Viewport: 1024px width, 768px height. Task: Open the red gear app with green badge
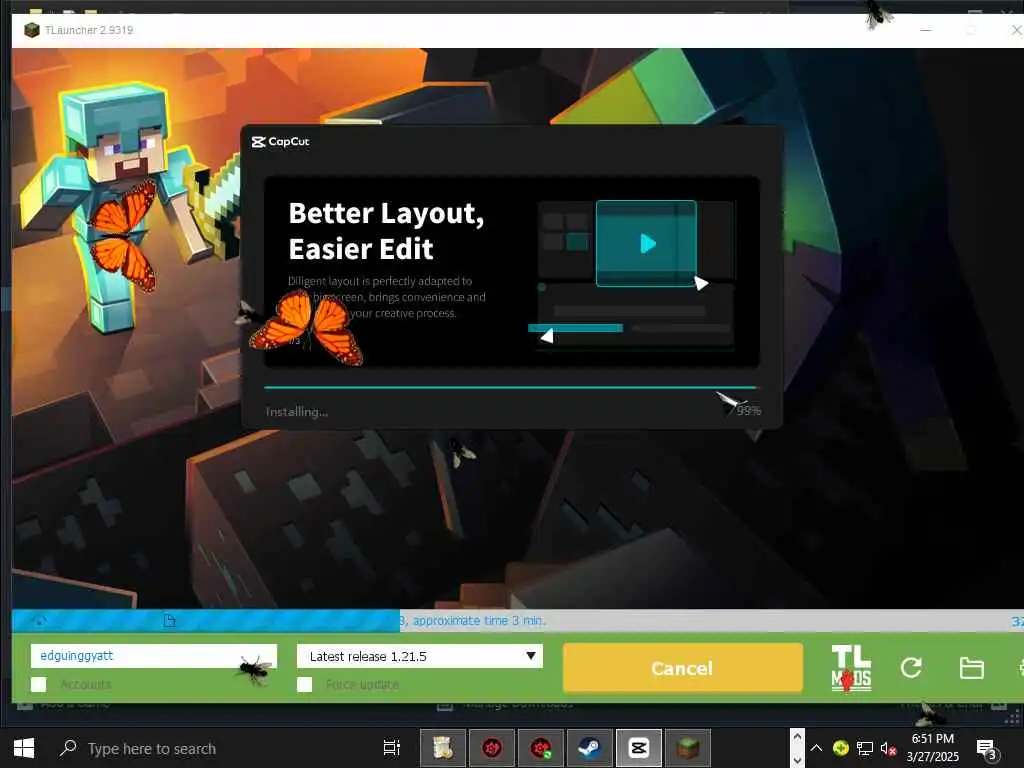tap(540, 748)
